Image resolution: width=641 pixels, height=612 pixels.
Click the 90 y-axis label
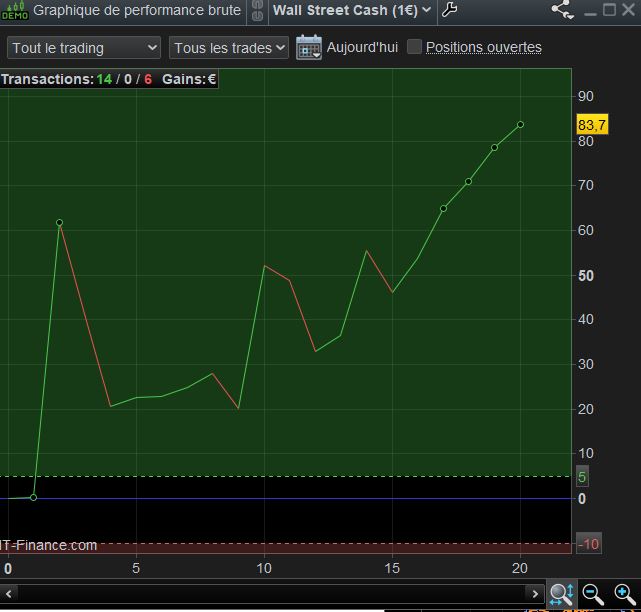tap(585, 96)
